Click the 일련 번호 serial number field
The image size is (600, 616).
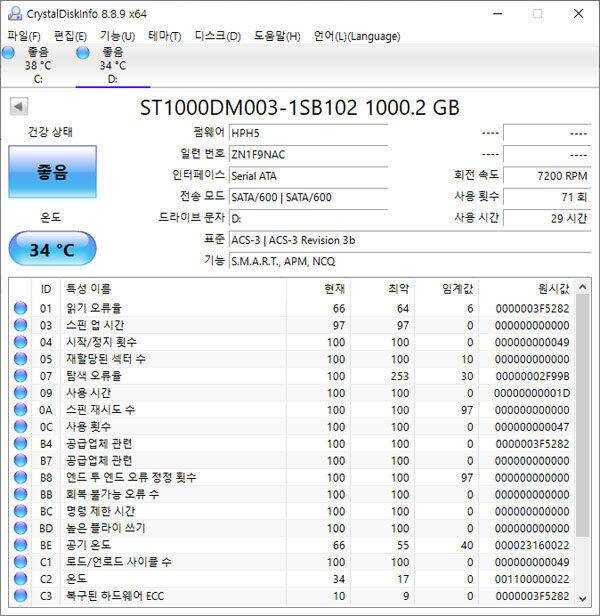[x=307, y=154]
